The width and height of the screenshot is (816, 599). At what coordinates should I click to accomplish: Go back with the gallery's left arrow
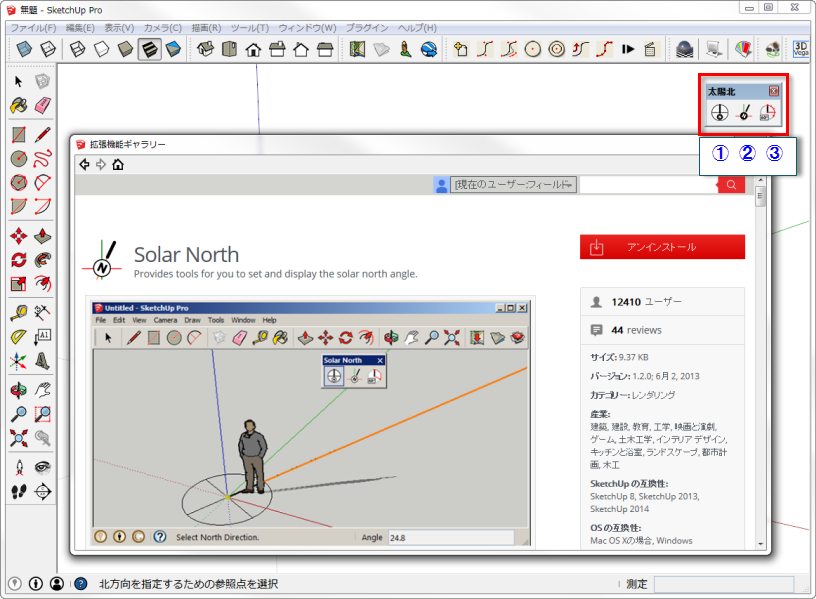(x=84, y=164)
